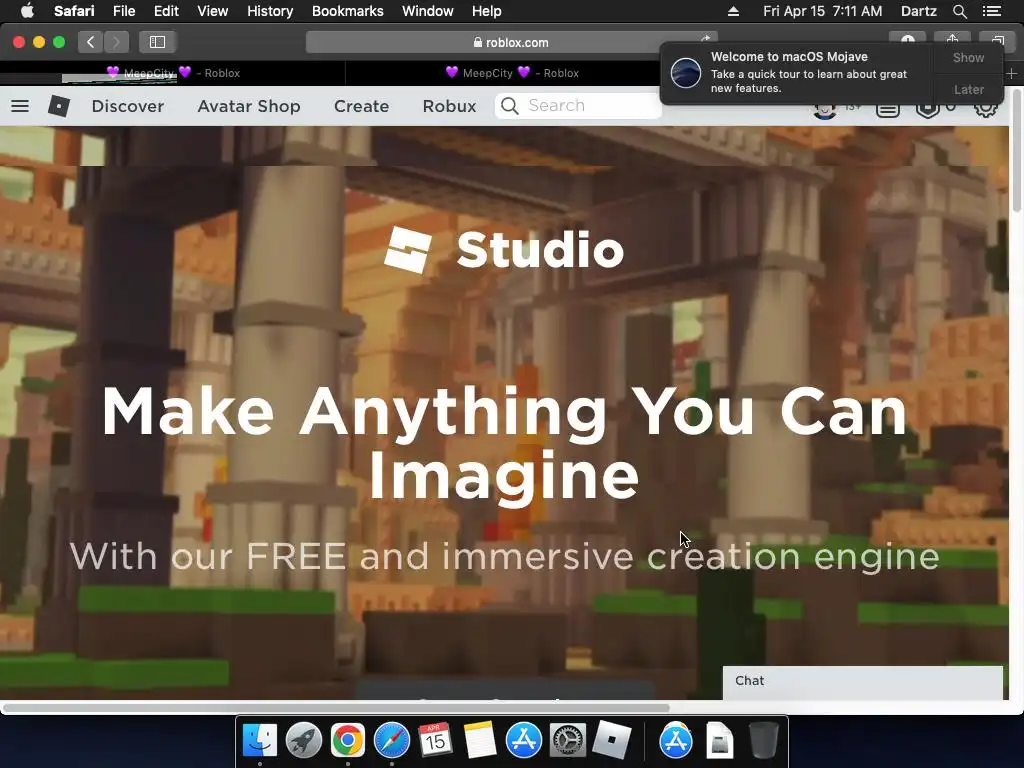
Task: Click the date and time in menu bar
Action: 822,11
